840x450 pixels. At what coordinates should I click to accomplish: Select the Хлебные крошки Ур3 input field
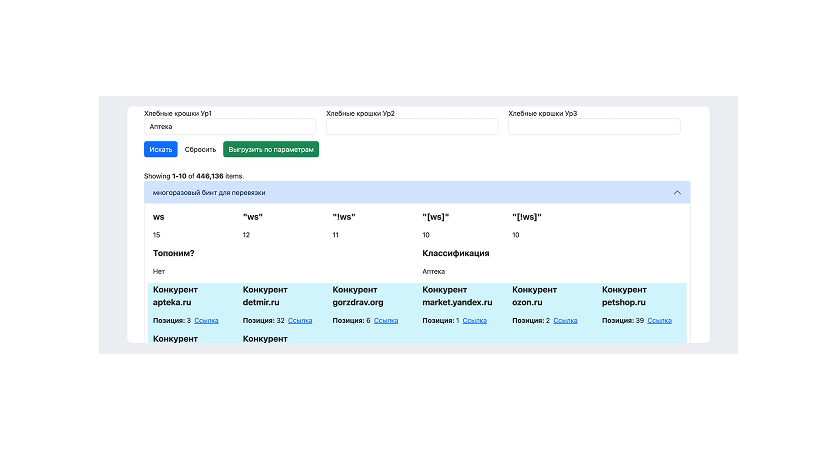pyautogui.click(x=593, y=127)
